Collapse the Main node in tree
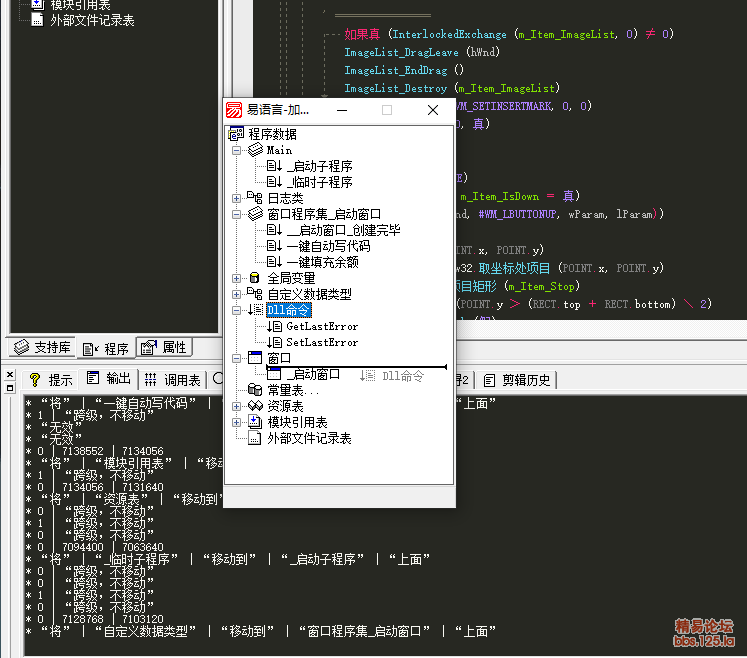The width and height of the screenshot is (747, 658). 237,150
